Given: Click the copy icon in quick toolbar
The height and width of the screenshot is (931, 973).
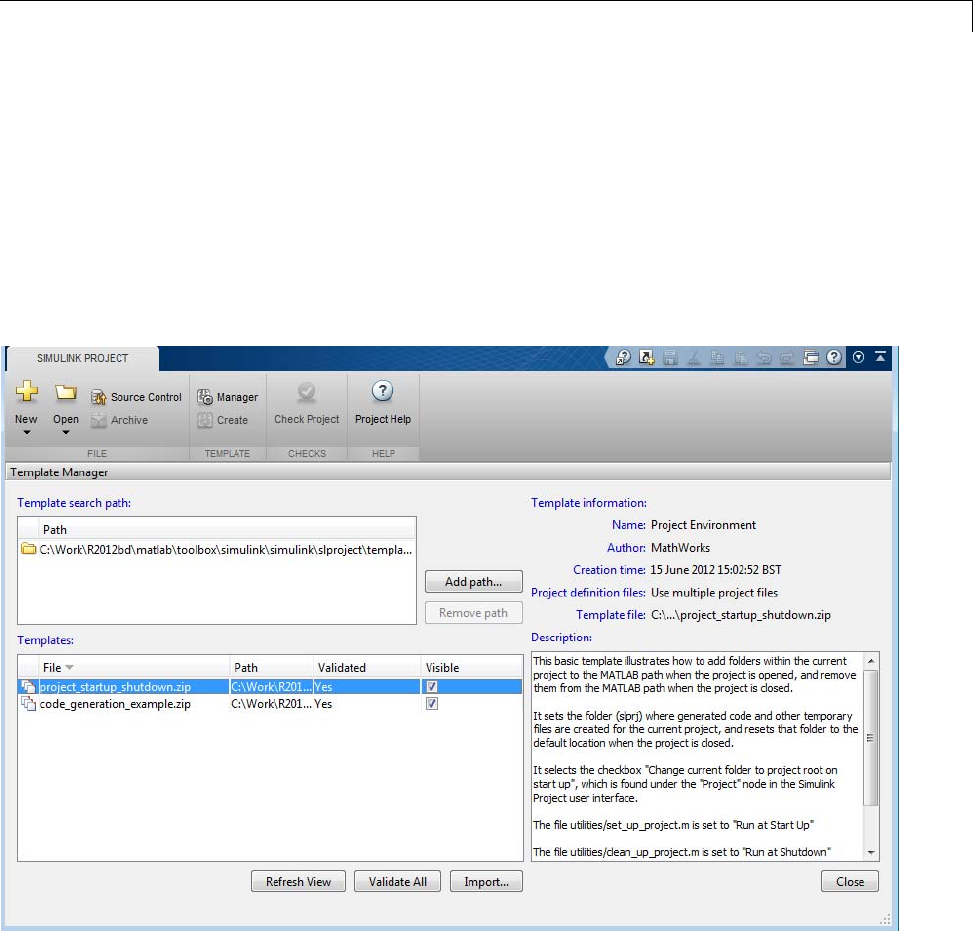Looking at the screenshot, I should pos(717,358).
